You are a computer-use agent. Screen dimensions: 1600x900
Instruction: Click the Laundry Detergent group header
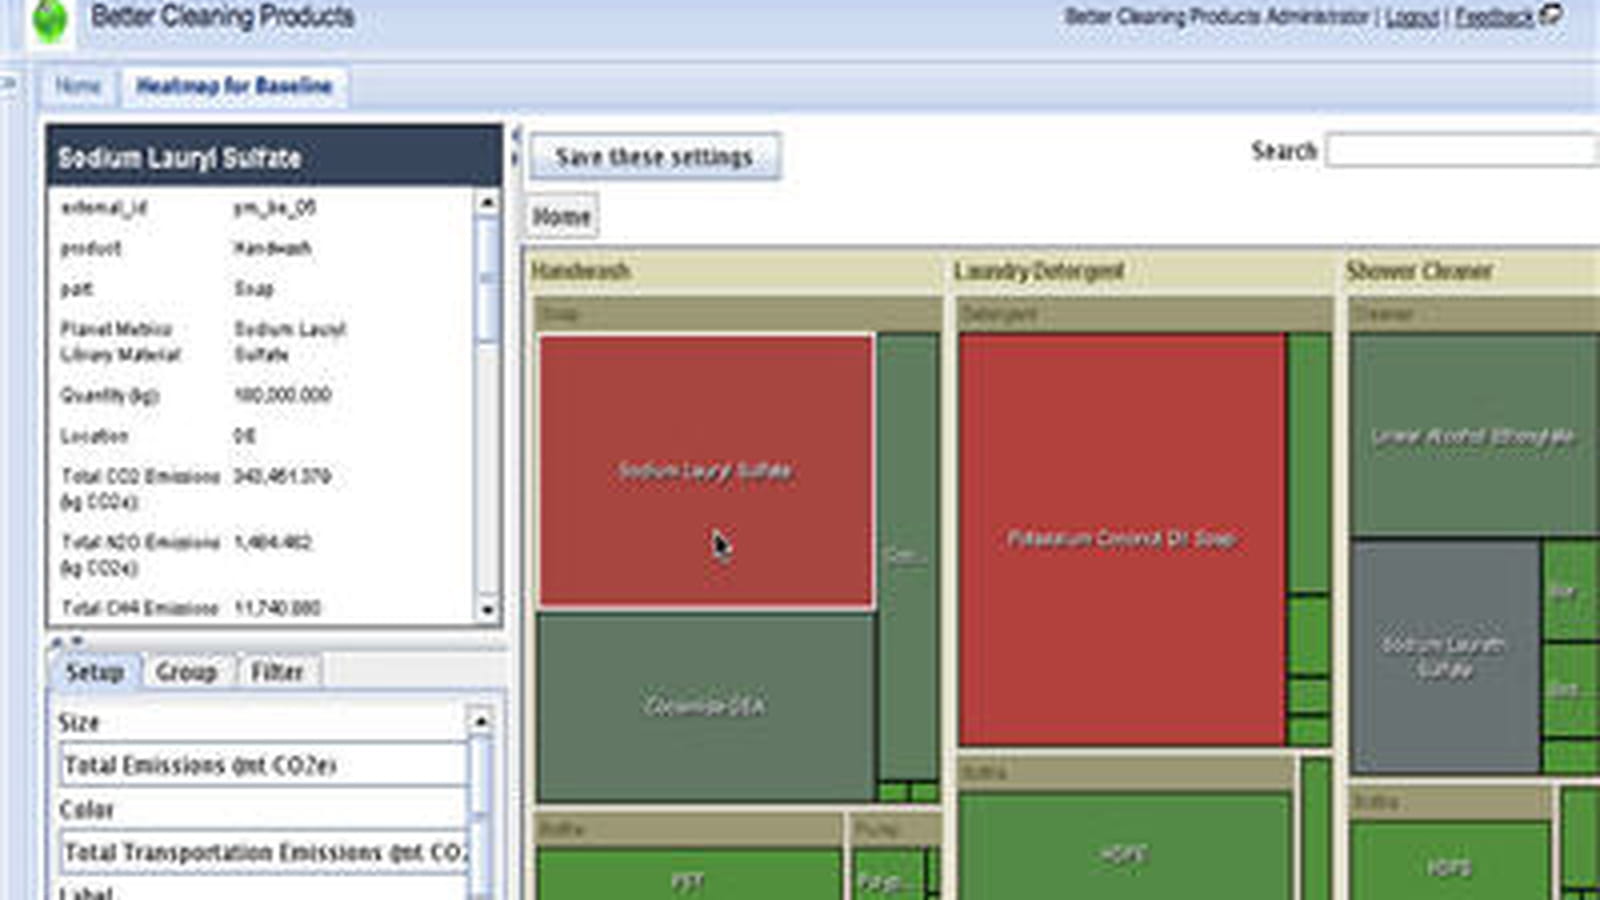click(x=1142, y=271)
